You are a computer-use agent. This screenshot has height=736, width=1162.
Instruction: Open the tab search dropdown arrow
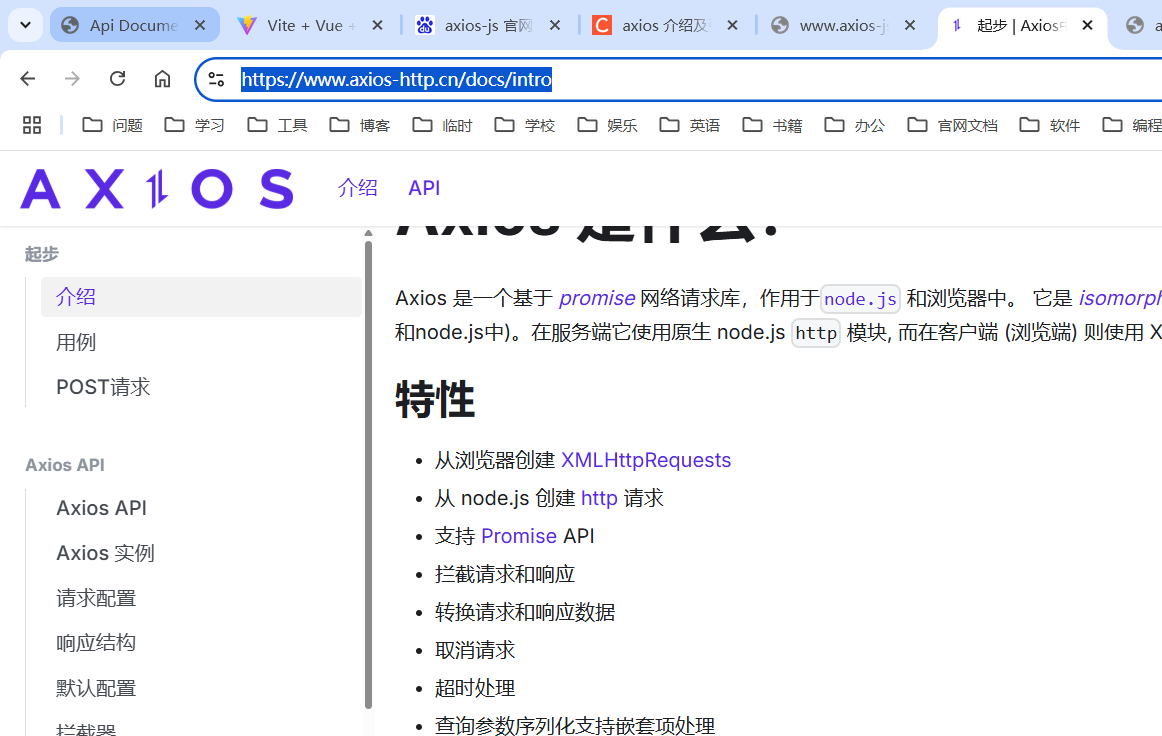[25, 25]
